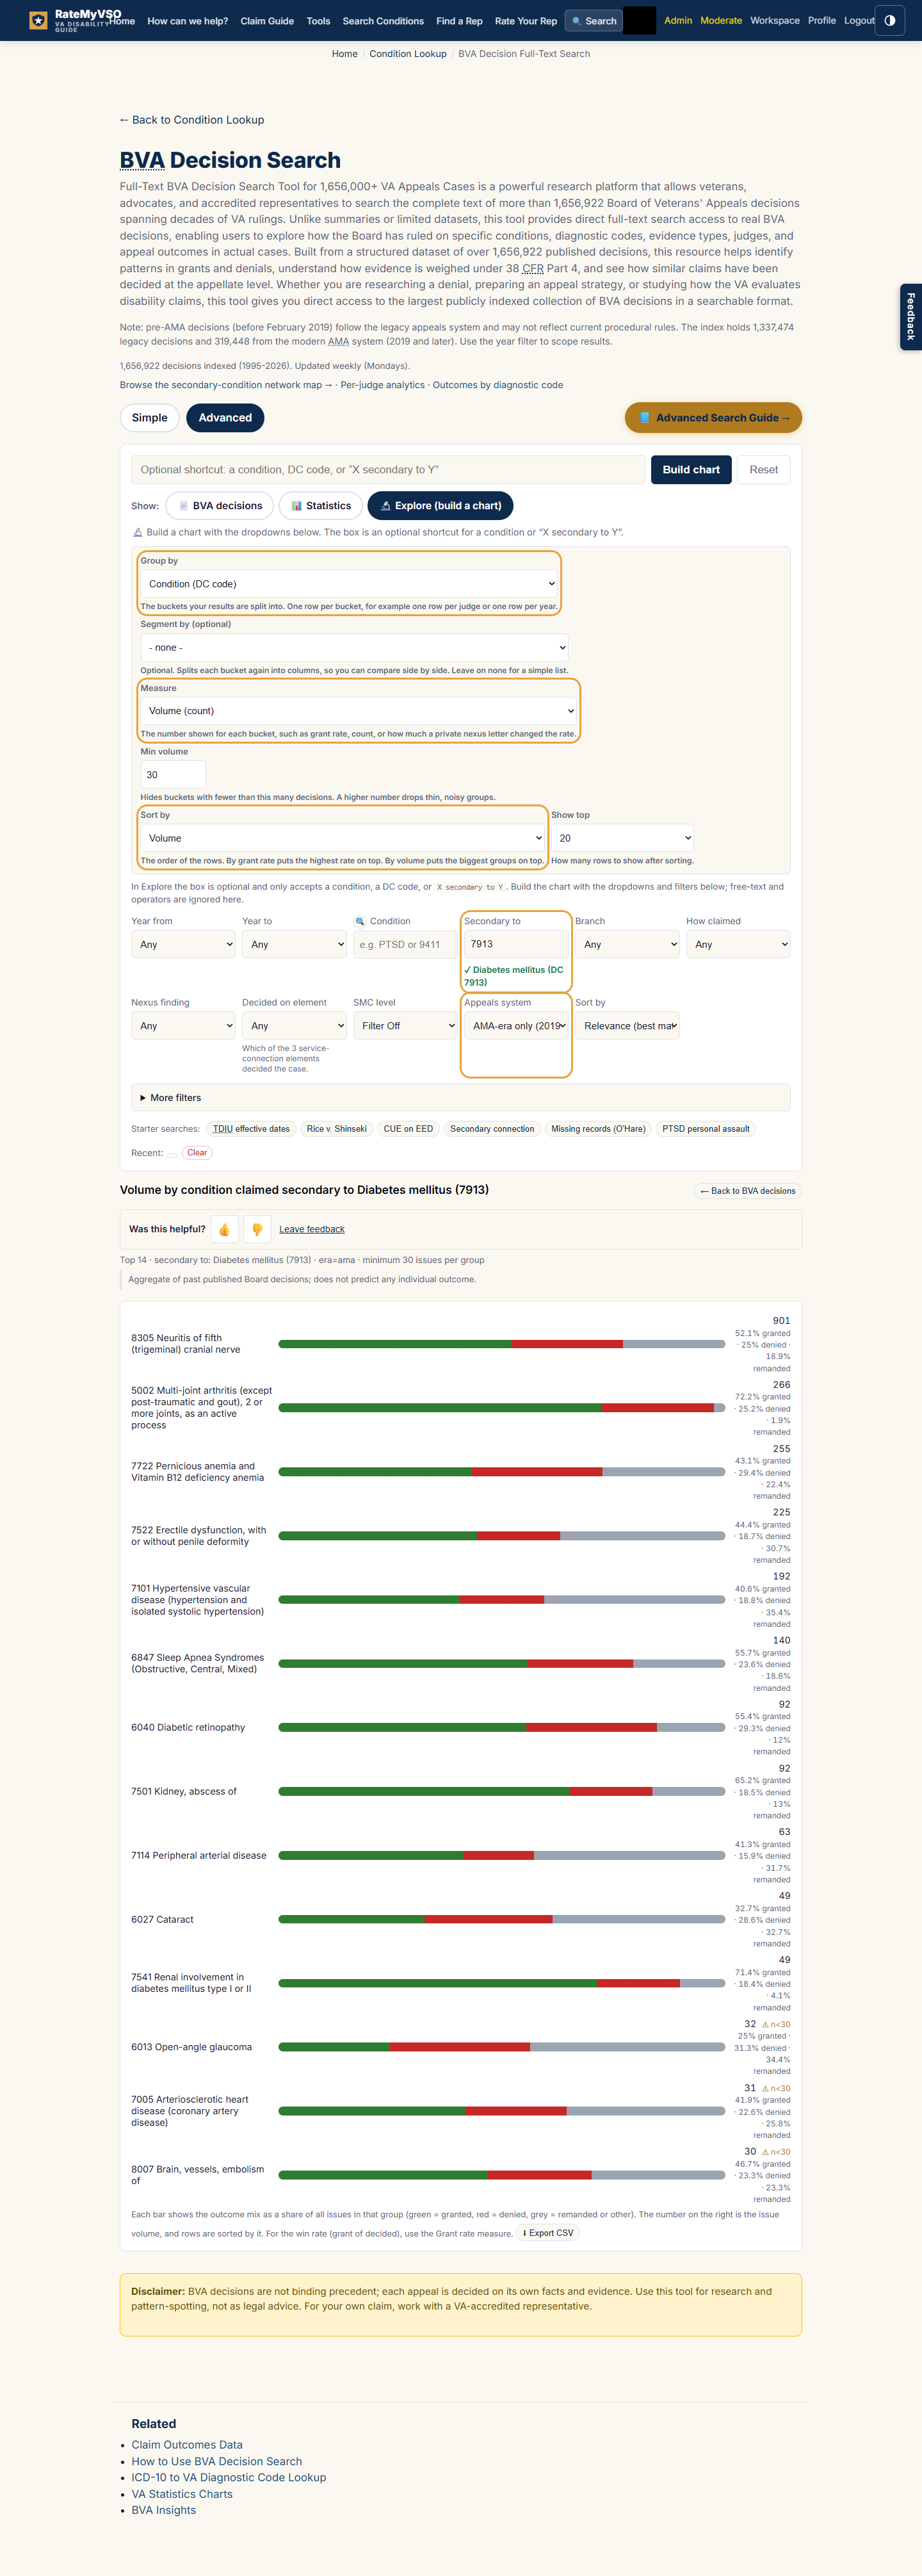This screenshot has width=922, height=2576.
Task: Click thumbs down not helpful icon
Action: [x=257, y=1229]
